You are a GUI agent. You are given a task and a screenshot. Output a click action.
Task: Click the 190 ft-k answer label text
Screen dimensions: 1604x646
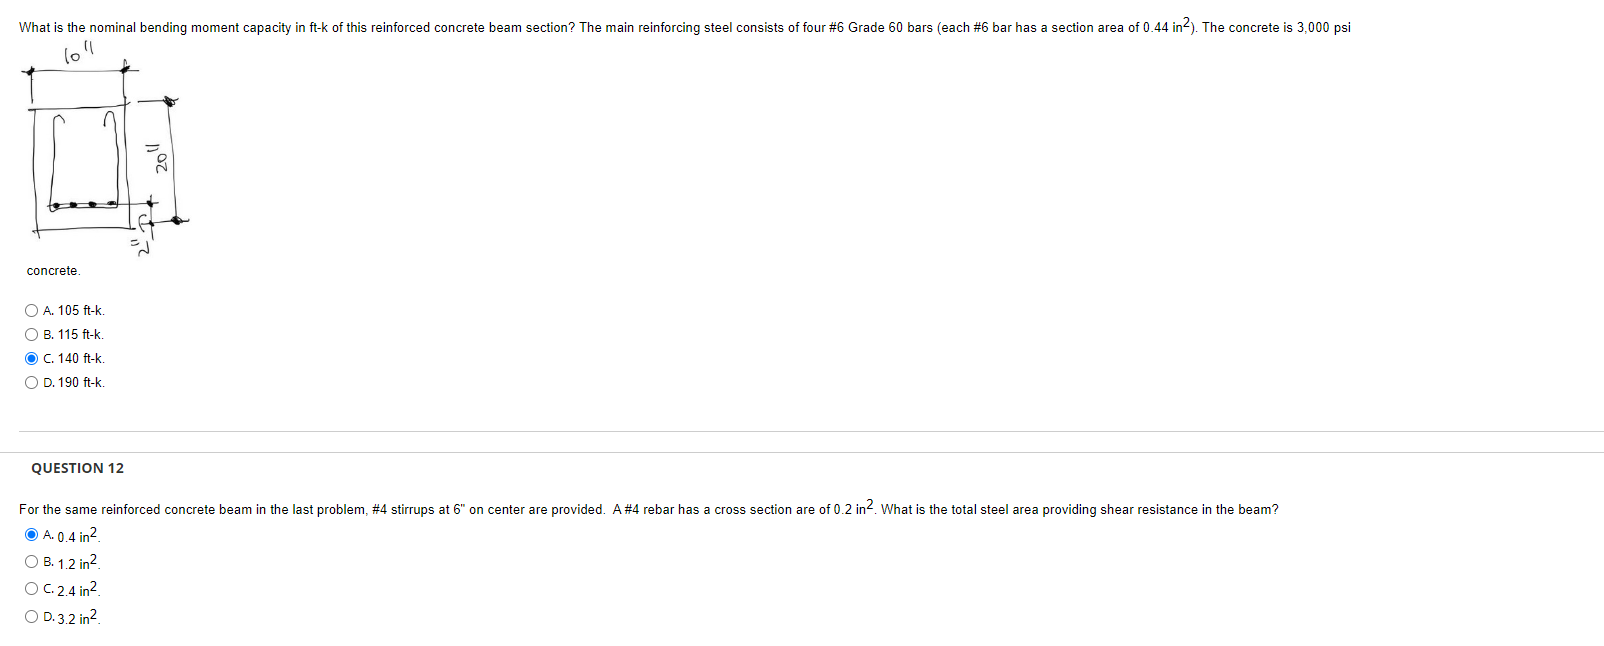(x=75, y=382)
